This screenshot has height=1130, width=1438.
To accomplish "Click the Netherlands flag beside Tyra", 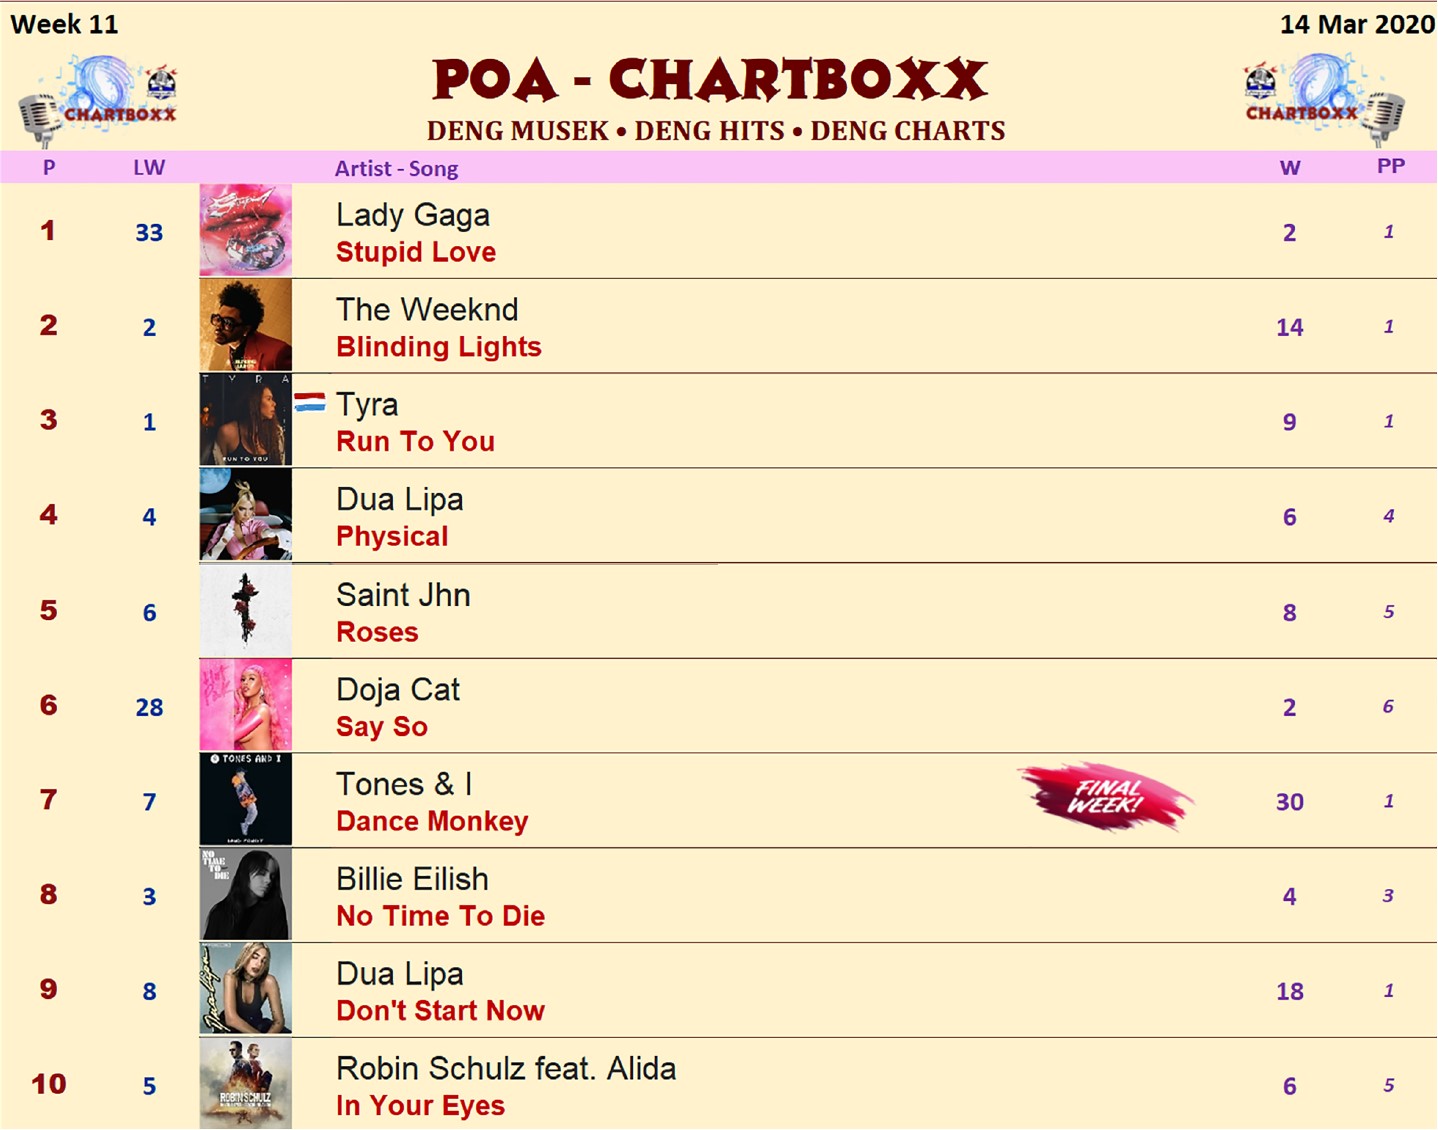I will [x=310, y=402].
